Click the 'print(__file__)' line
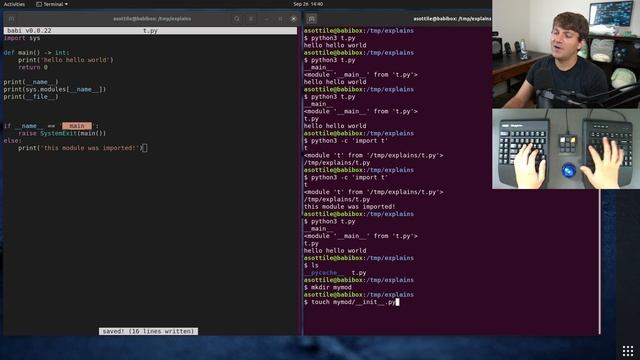This screenshot has width=640, height=360. point(31,97)
